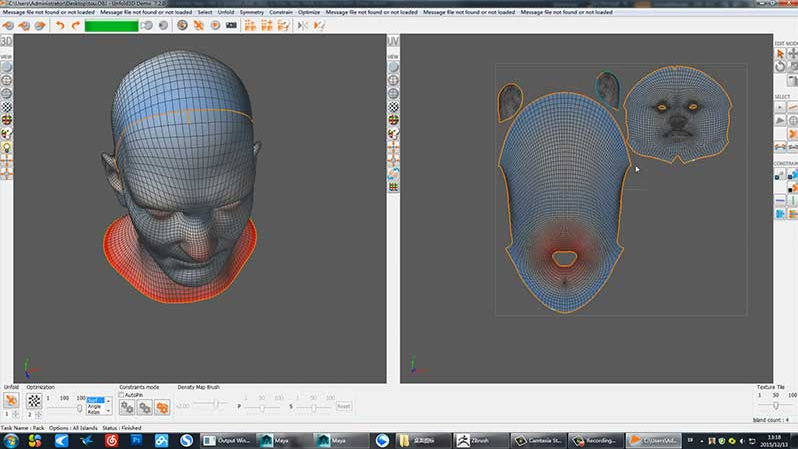Open Windows Start button
The height and width of the screenshot is (449, 798).
pyautogui.click(x=11, y=441)
